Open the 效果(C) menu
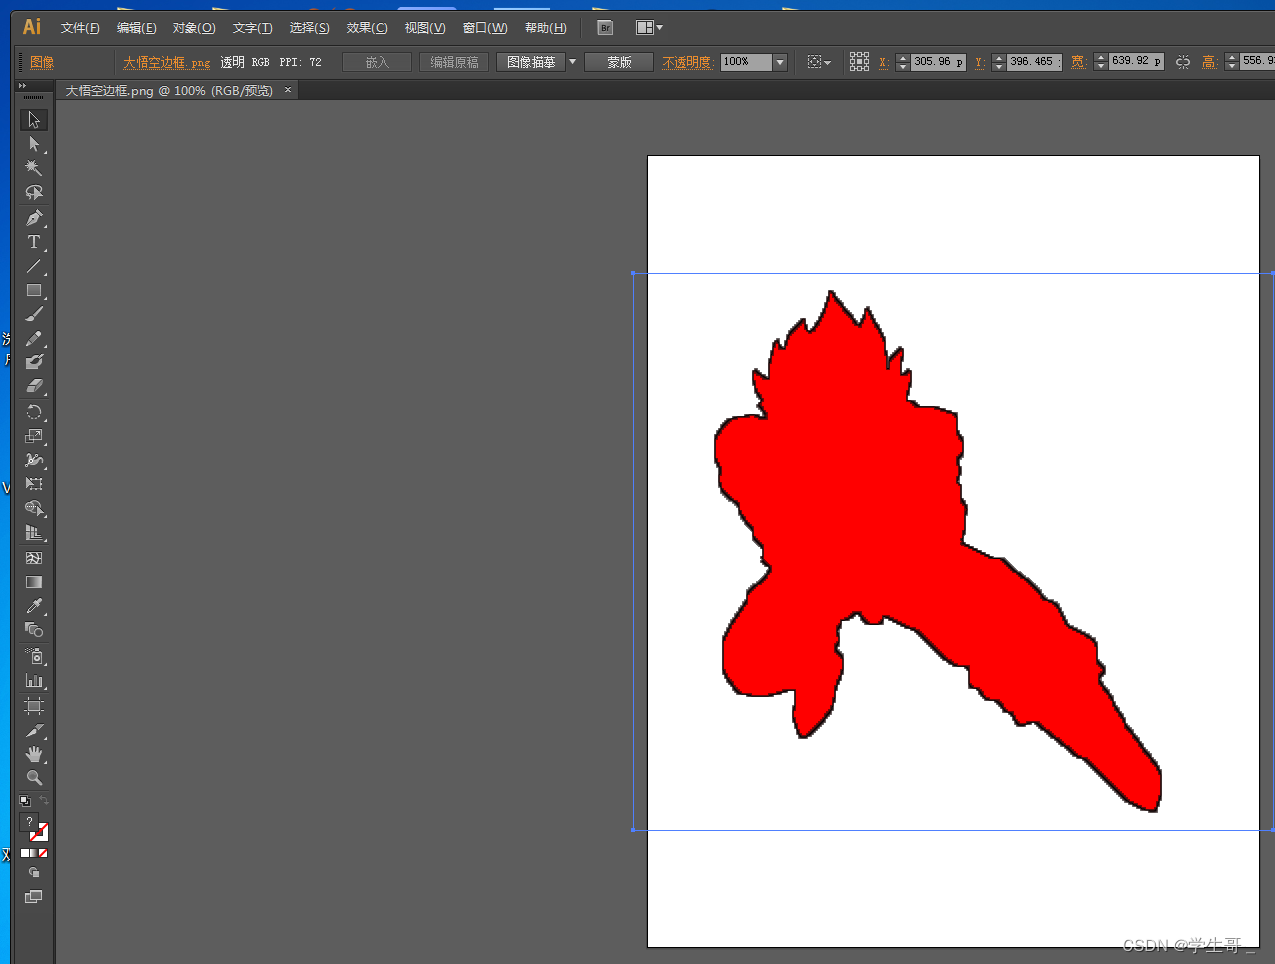 [x=367, y=28]
